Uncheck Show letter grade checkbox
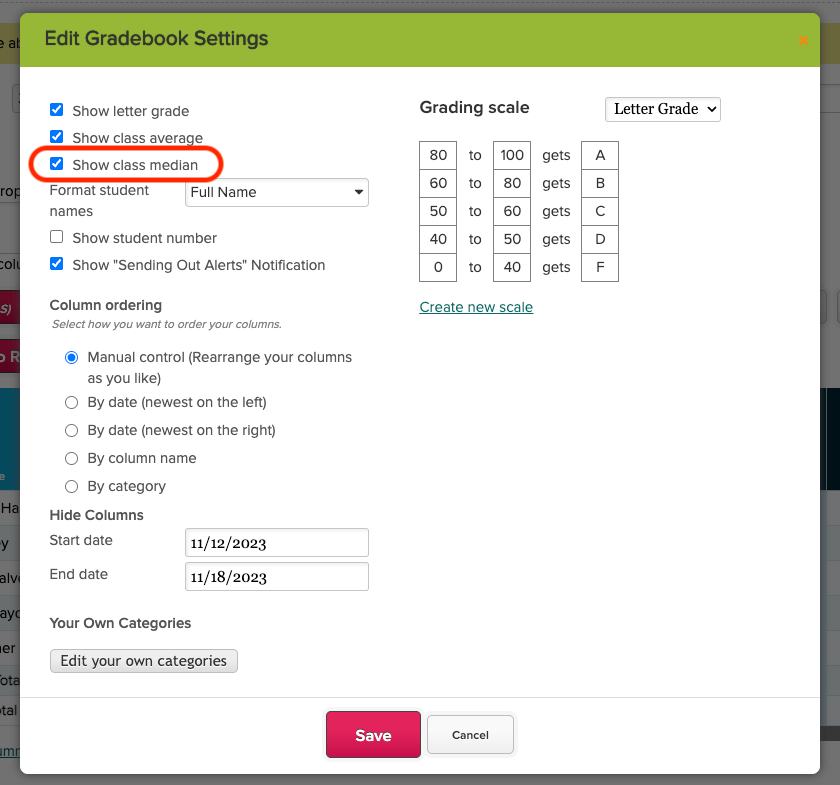The image size is (840, 785). pos(57,110)
